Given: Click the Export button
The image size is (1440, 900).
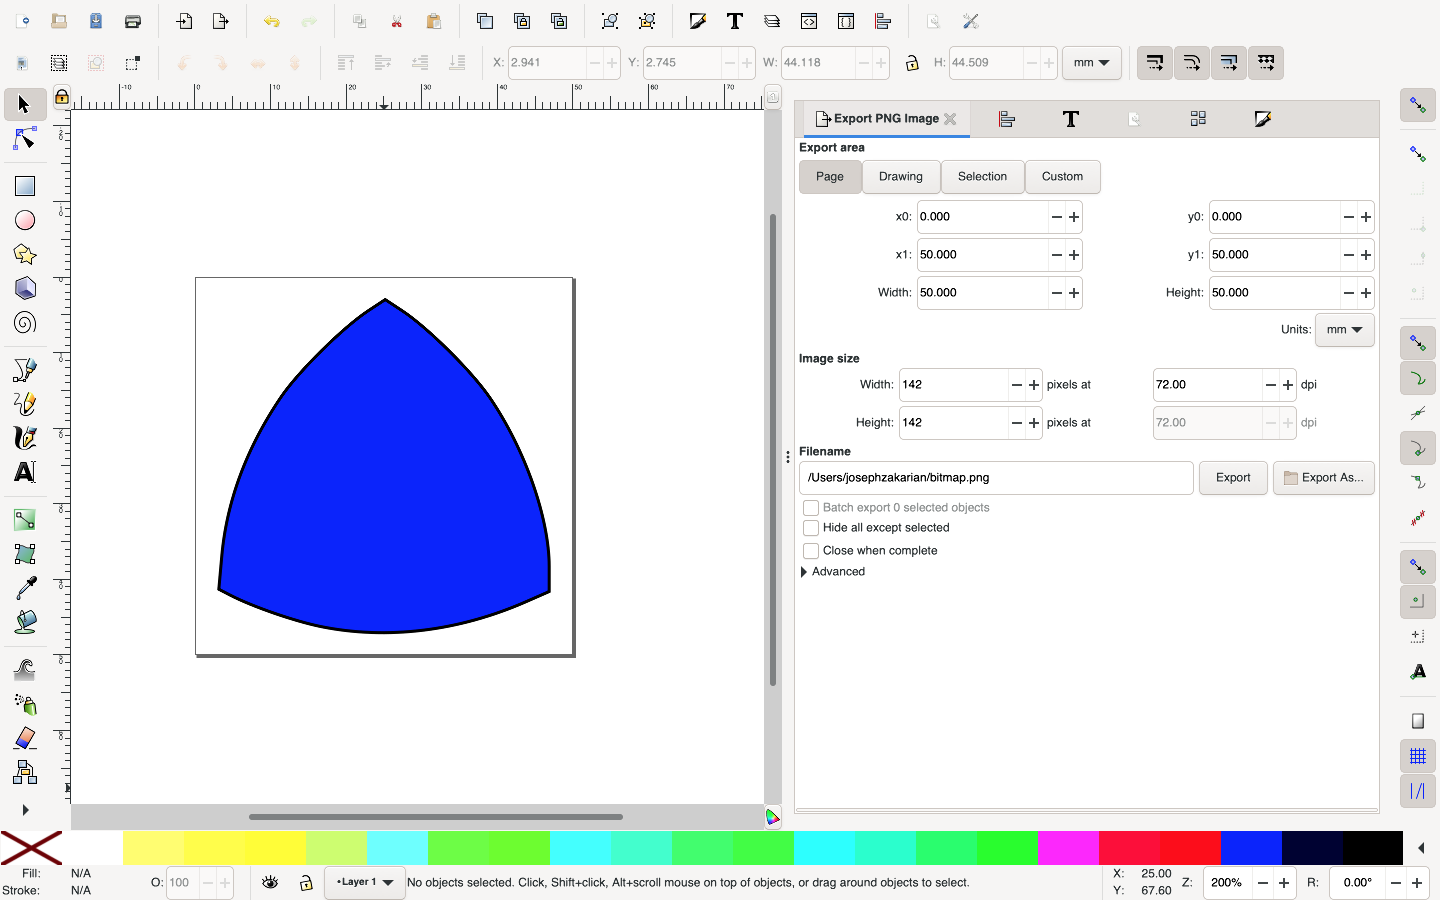Looking at the screenshot, I should coord(1233,478).
